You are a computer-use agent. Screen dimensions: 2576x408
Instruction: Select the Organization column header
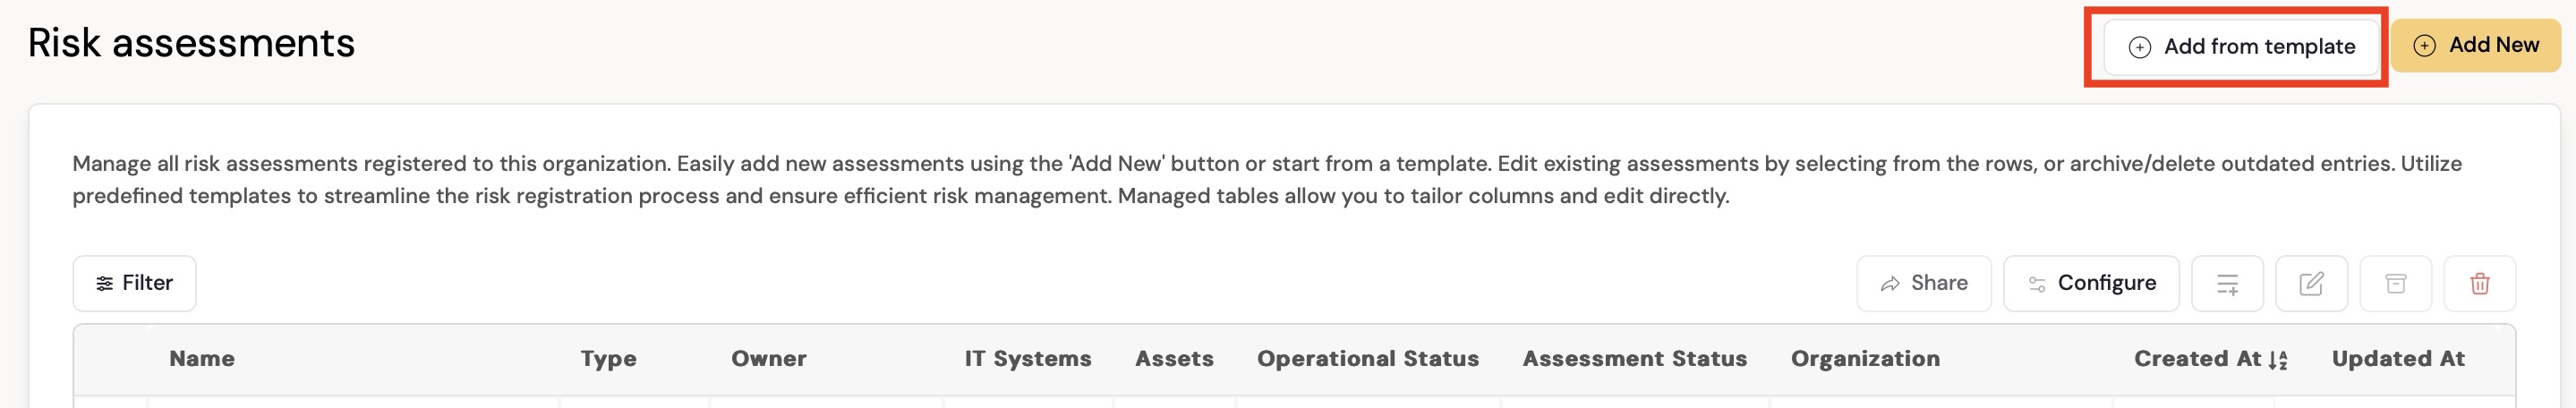coord(1865,358)
